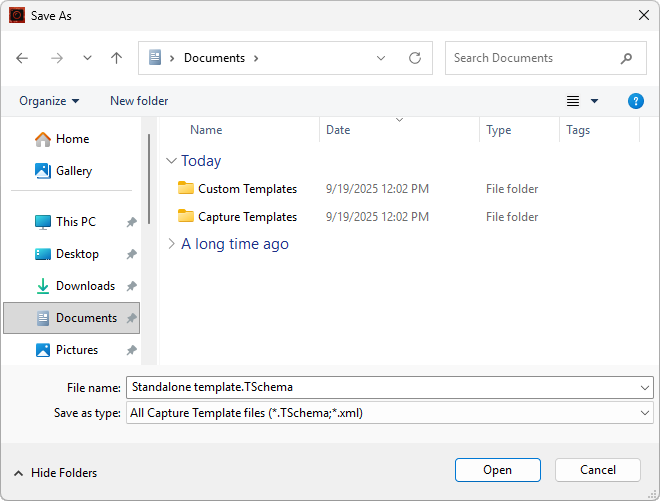Click the navigation pane scrollbar

click(150, 180)
